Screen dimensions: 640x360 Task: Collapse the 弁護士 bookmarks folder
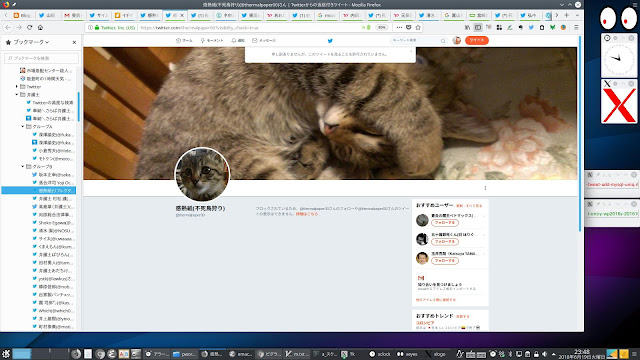17,94
